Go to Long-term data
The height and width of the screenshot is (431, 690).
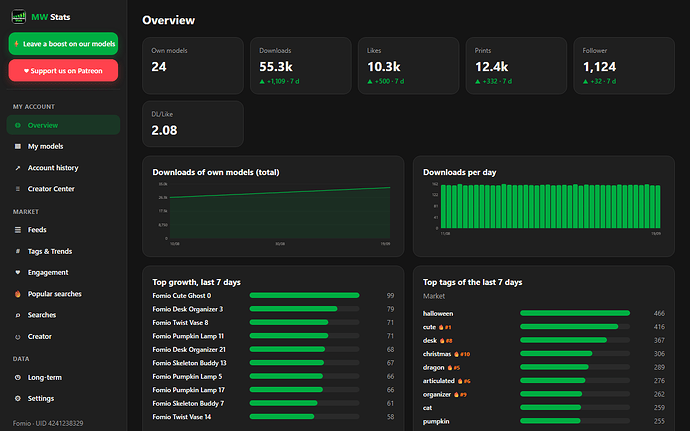click(x=63, y=377)
